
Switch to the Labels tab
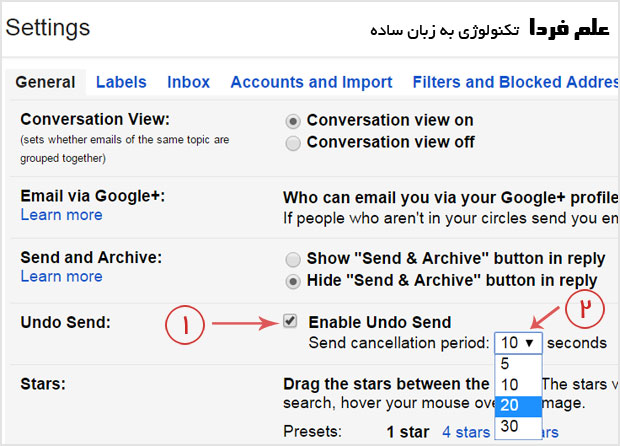coord(121,82)
